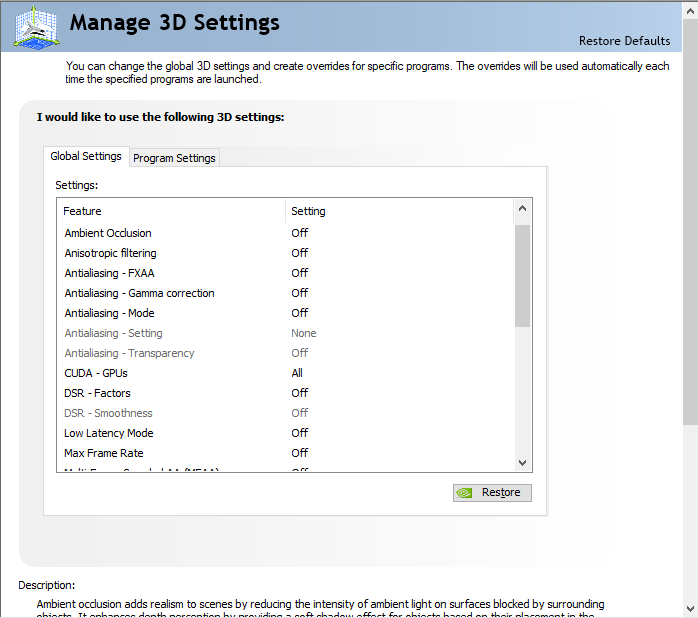Select the Ambient Occlusion row
Viewport: 698px width, 618px height.
click(285, 233)
